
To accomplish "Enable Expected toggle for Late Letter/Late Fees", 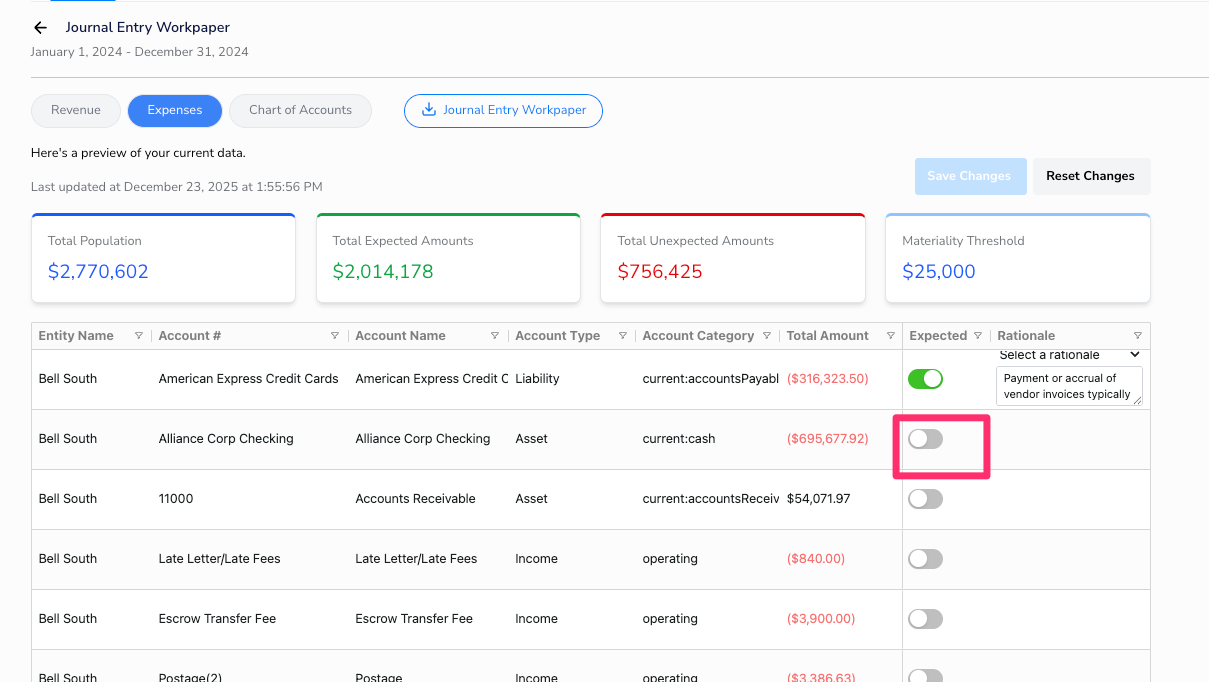I will 925,559.
